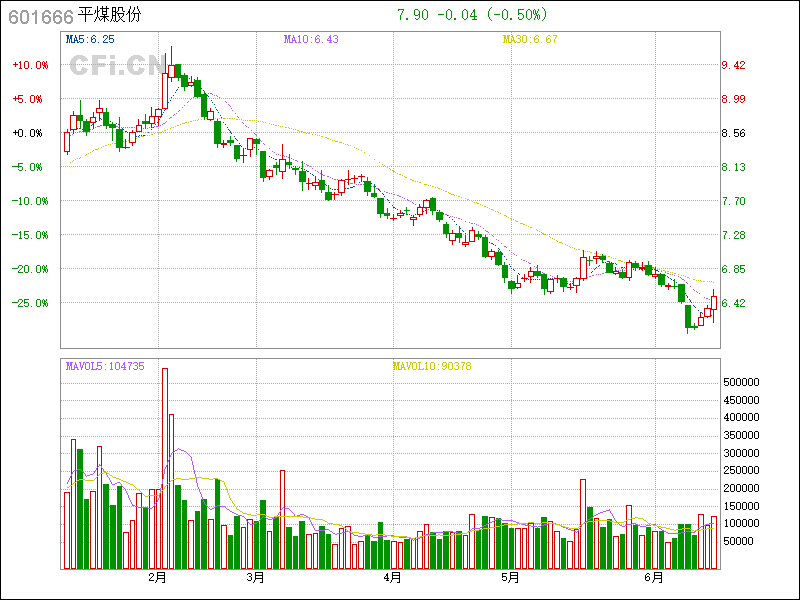Screen dimensions: 800x600
Task: Click the 7.90 current price at the top
Action: [412, 15]
